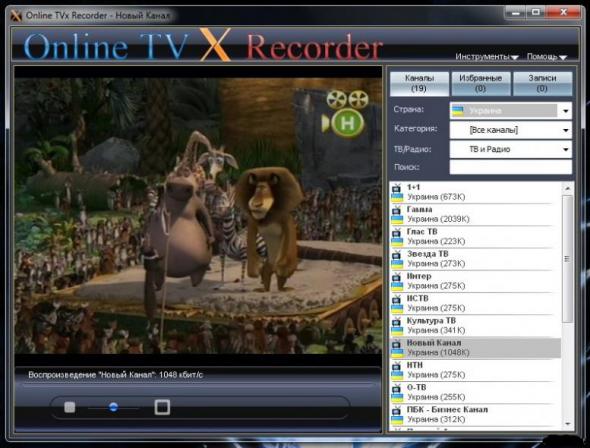Click the TV icon beside ПБК
Image resolution: width=590 pixels, height=448 pixels.
pyautogui.click(x=397, y=410)
